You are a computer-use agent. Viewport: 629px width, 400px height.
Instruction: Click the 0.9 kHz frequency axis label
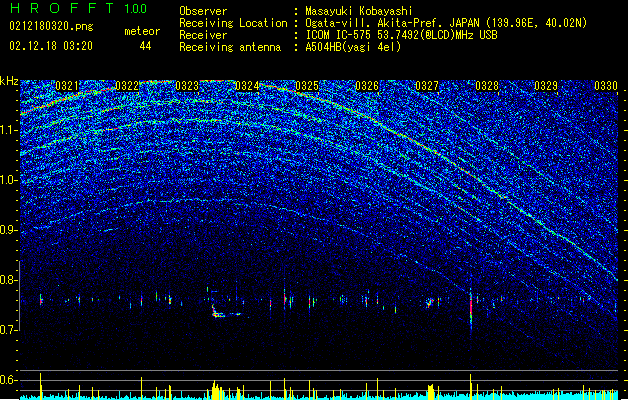(9, 230)
